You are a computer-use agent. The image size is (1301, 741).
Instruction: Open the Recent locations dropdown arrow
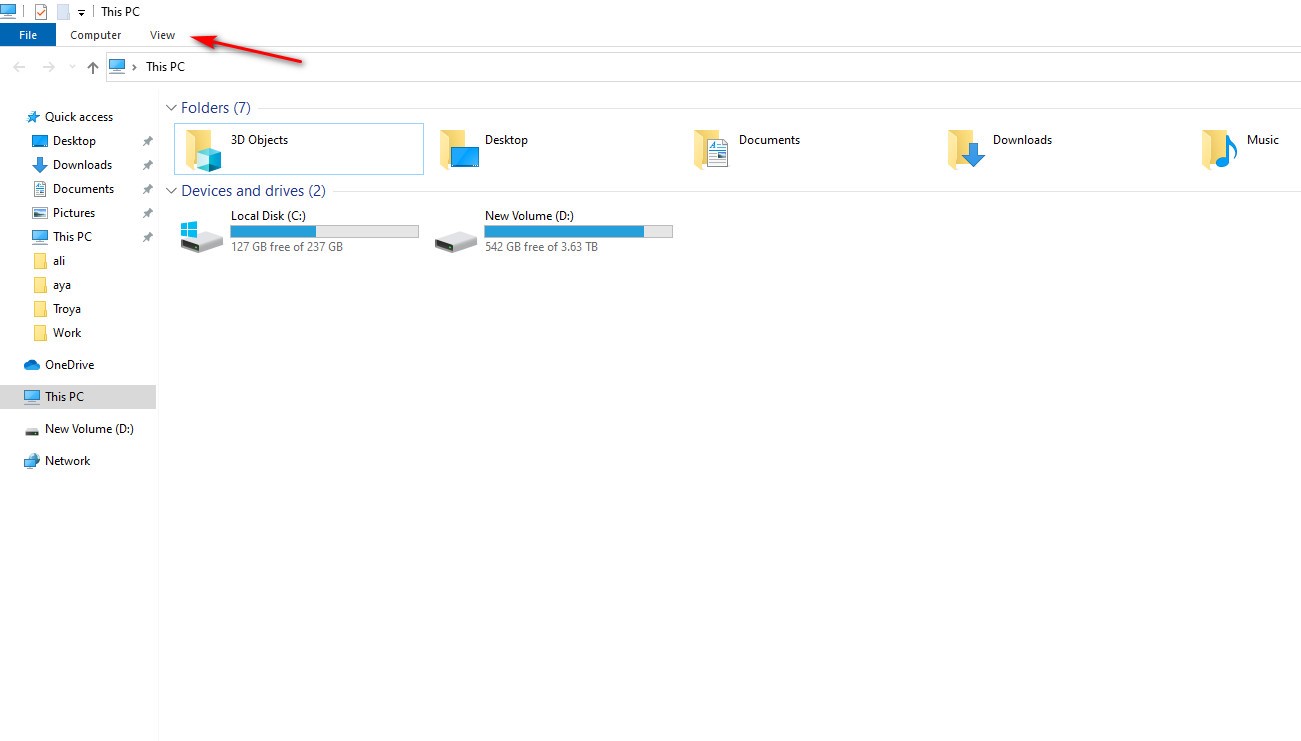coord(72,67)
